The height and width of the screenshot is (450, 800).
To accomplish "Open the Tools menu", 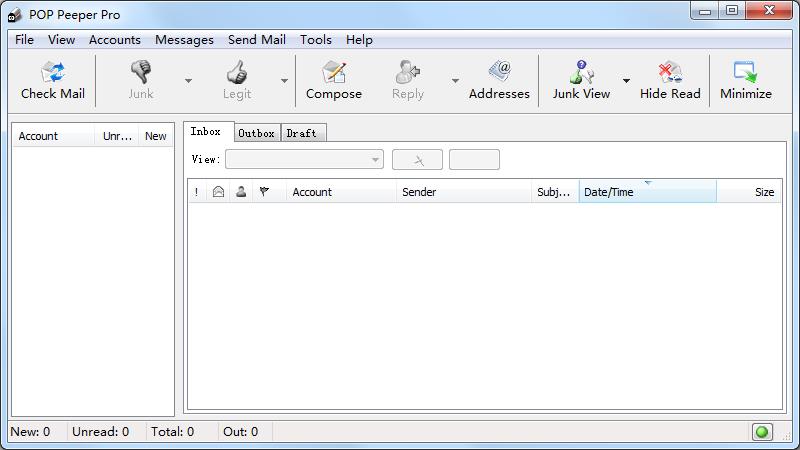I will tap(316, 40).
